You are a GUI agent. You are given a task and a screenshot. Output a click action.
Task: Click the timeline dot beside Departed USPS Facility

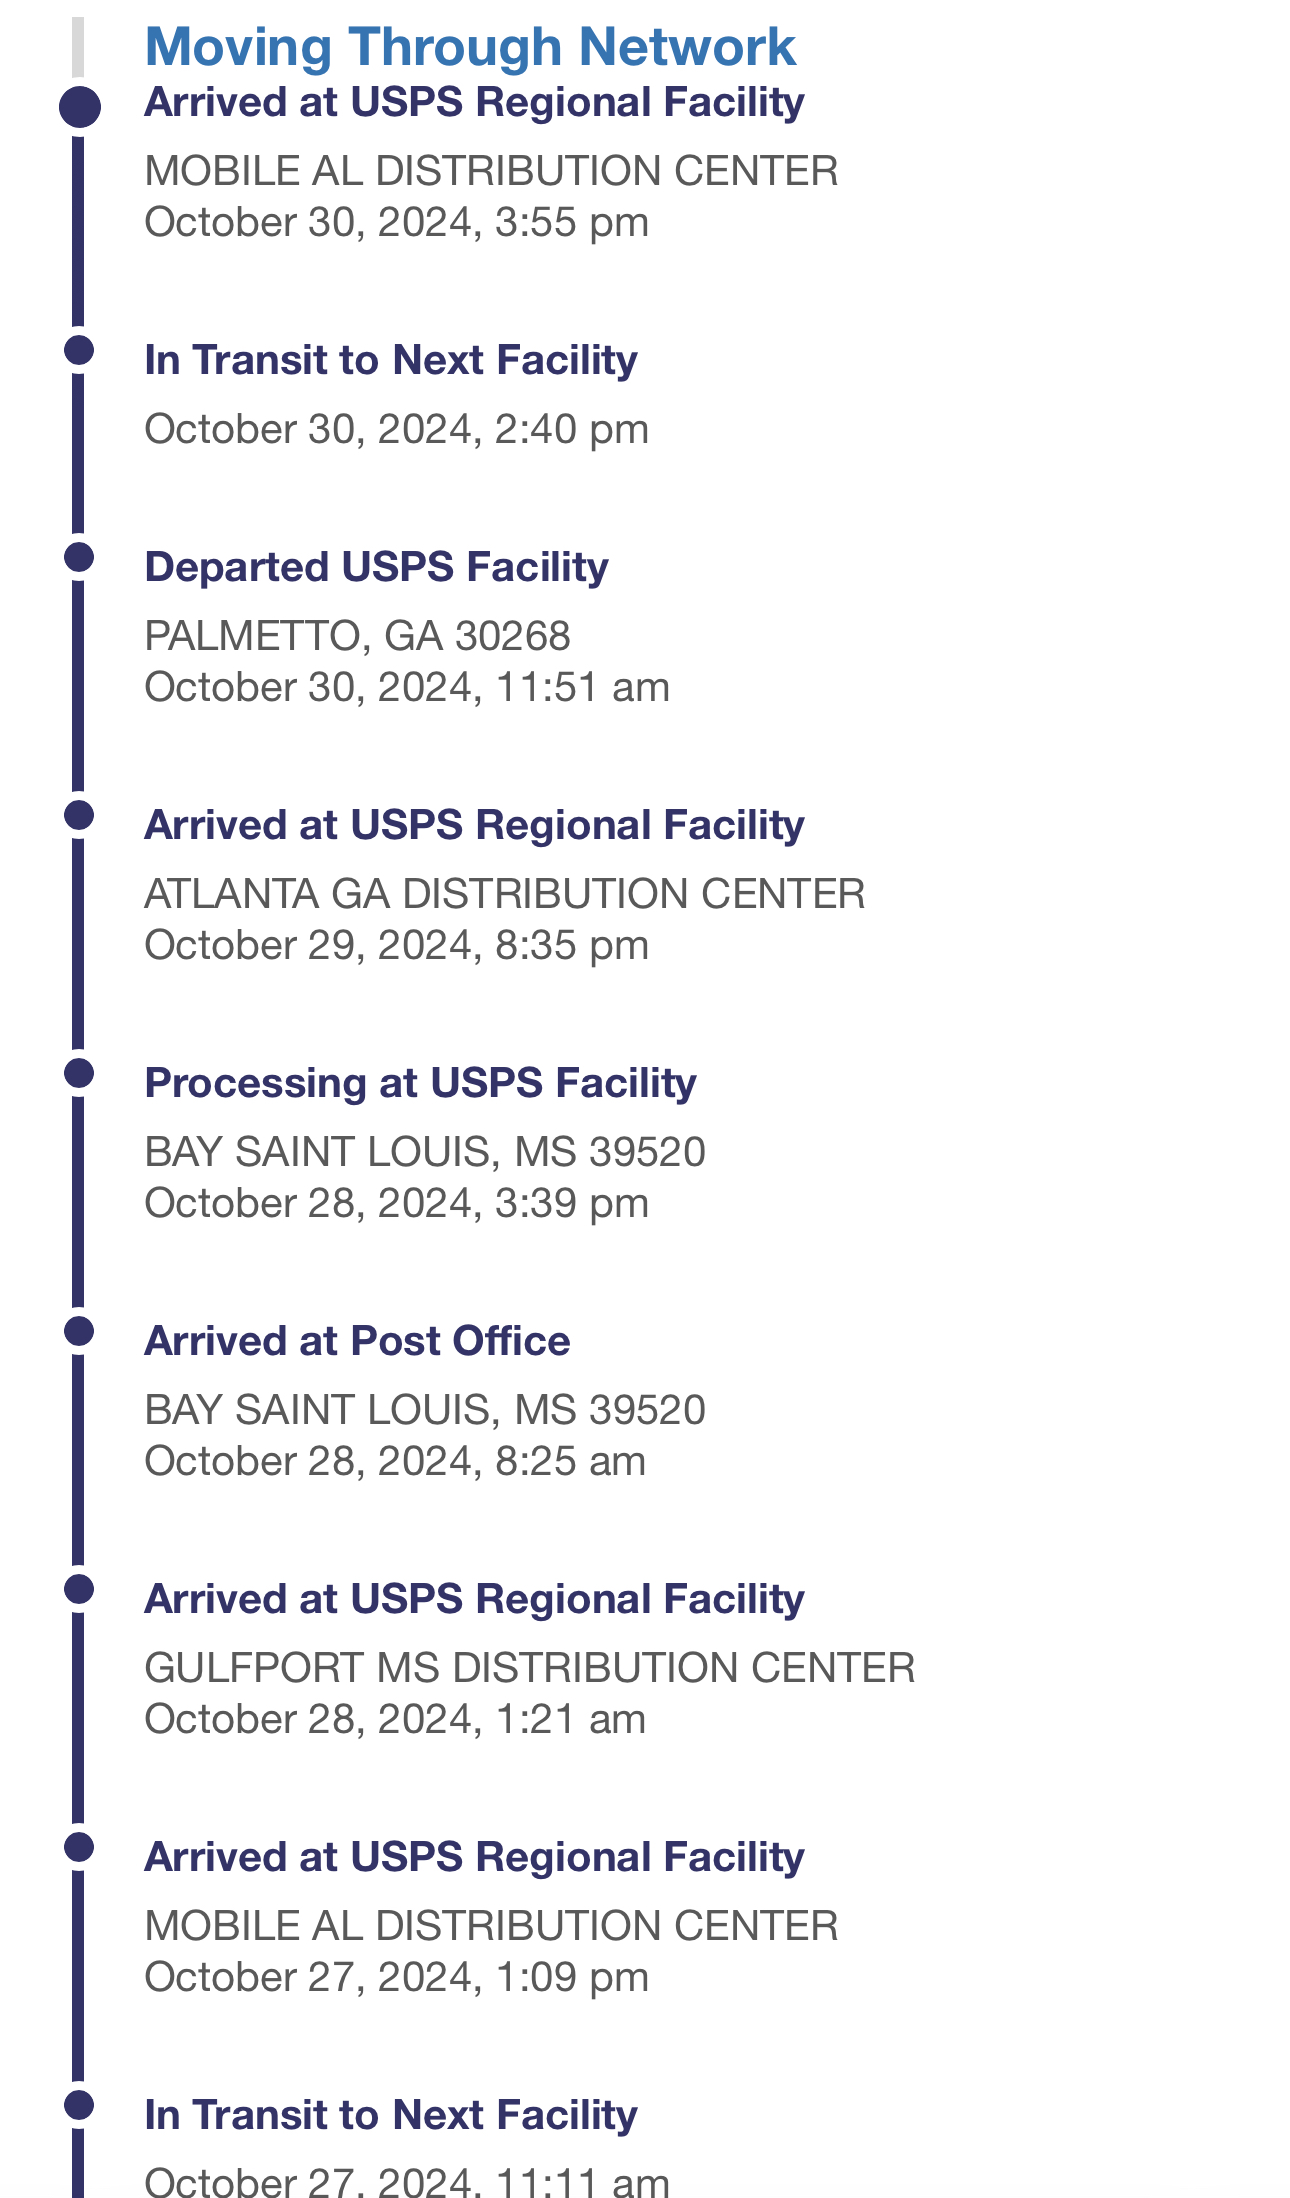79,557
